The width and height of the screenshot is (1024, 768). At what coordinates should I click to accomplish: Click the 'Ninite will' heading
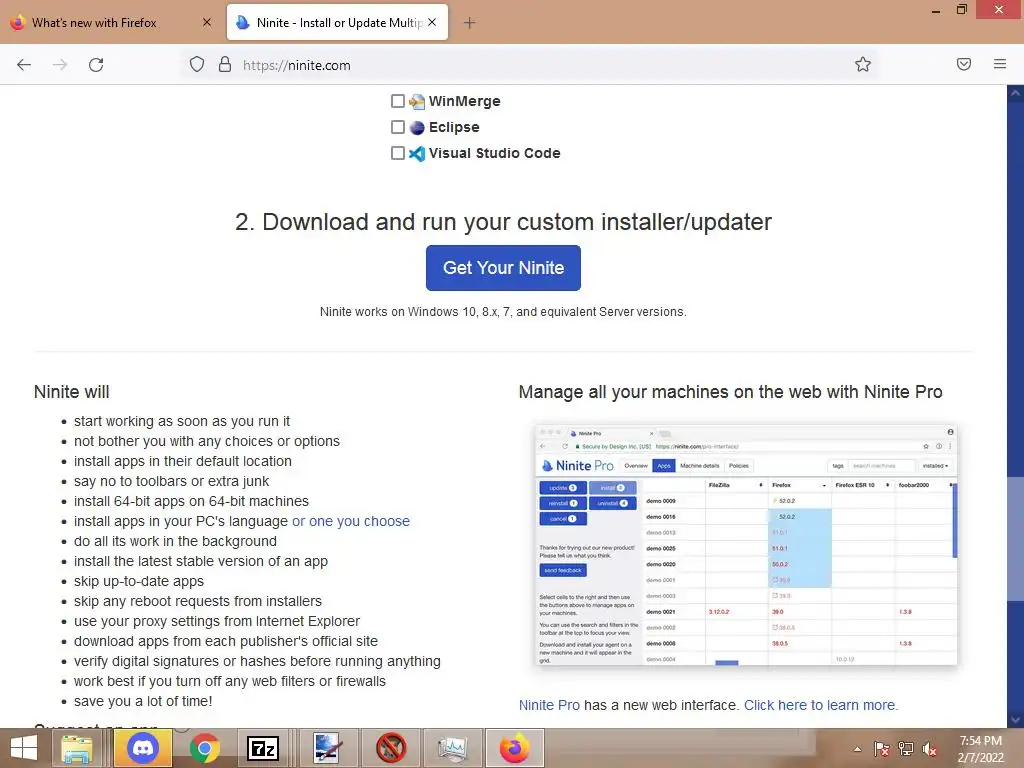tap(72, 392)
